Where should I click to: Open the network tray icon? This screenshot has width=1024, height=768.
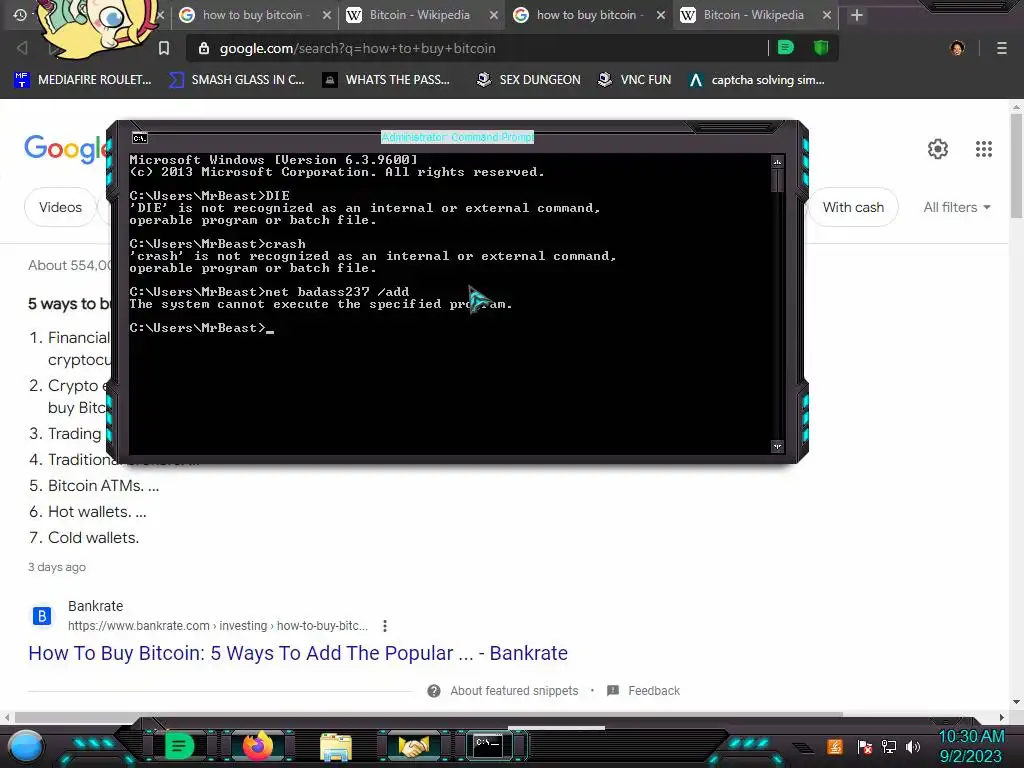889,746
